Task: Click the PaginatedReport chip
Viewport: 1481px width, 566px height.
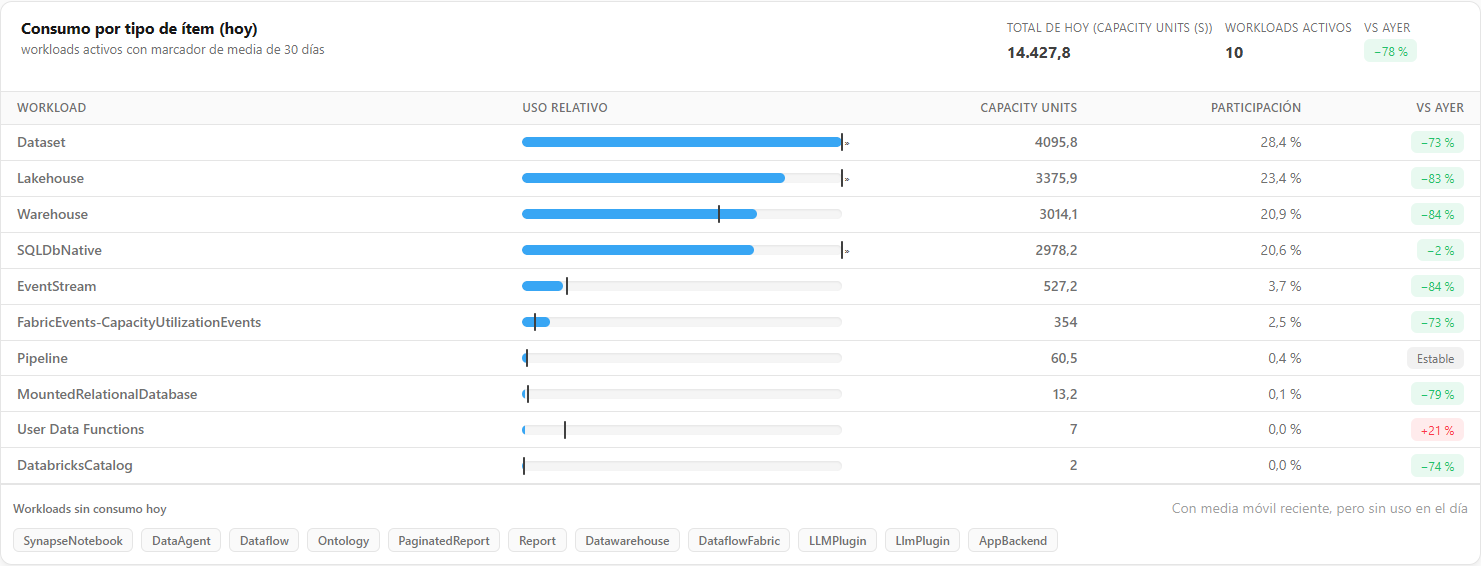Action: pos(444,540)
